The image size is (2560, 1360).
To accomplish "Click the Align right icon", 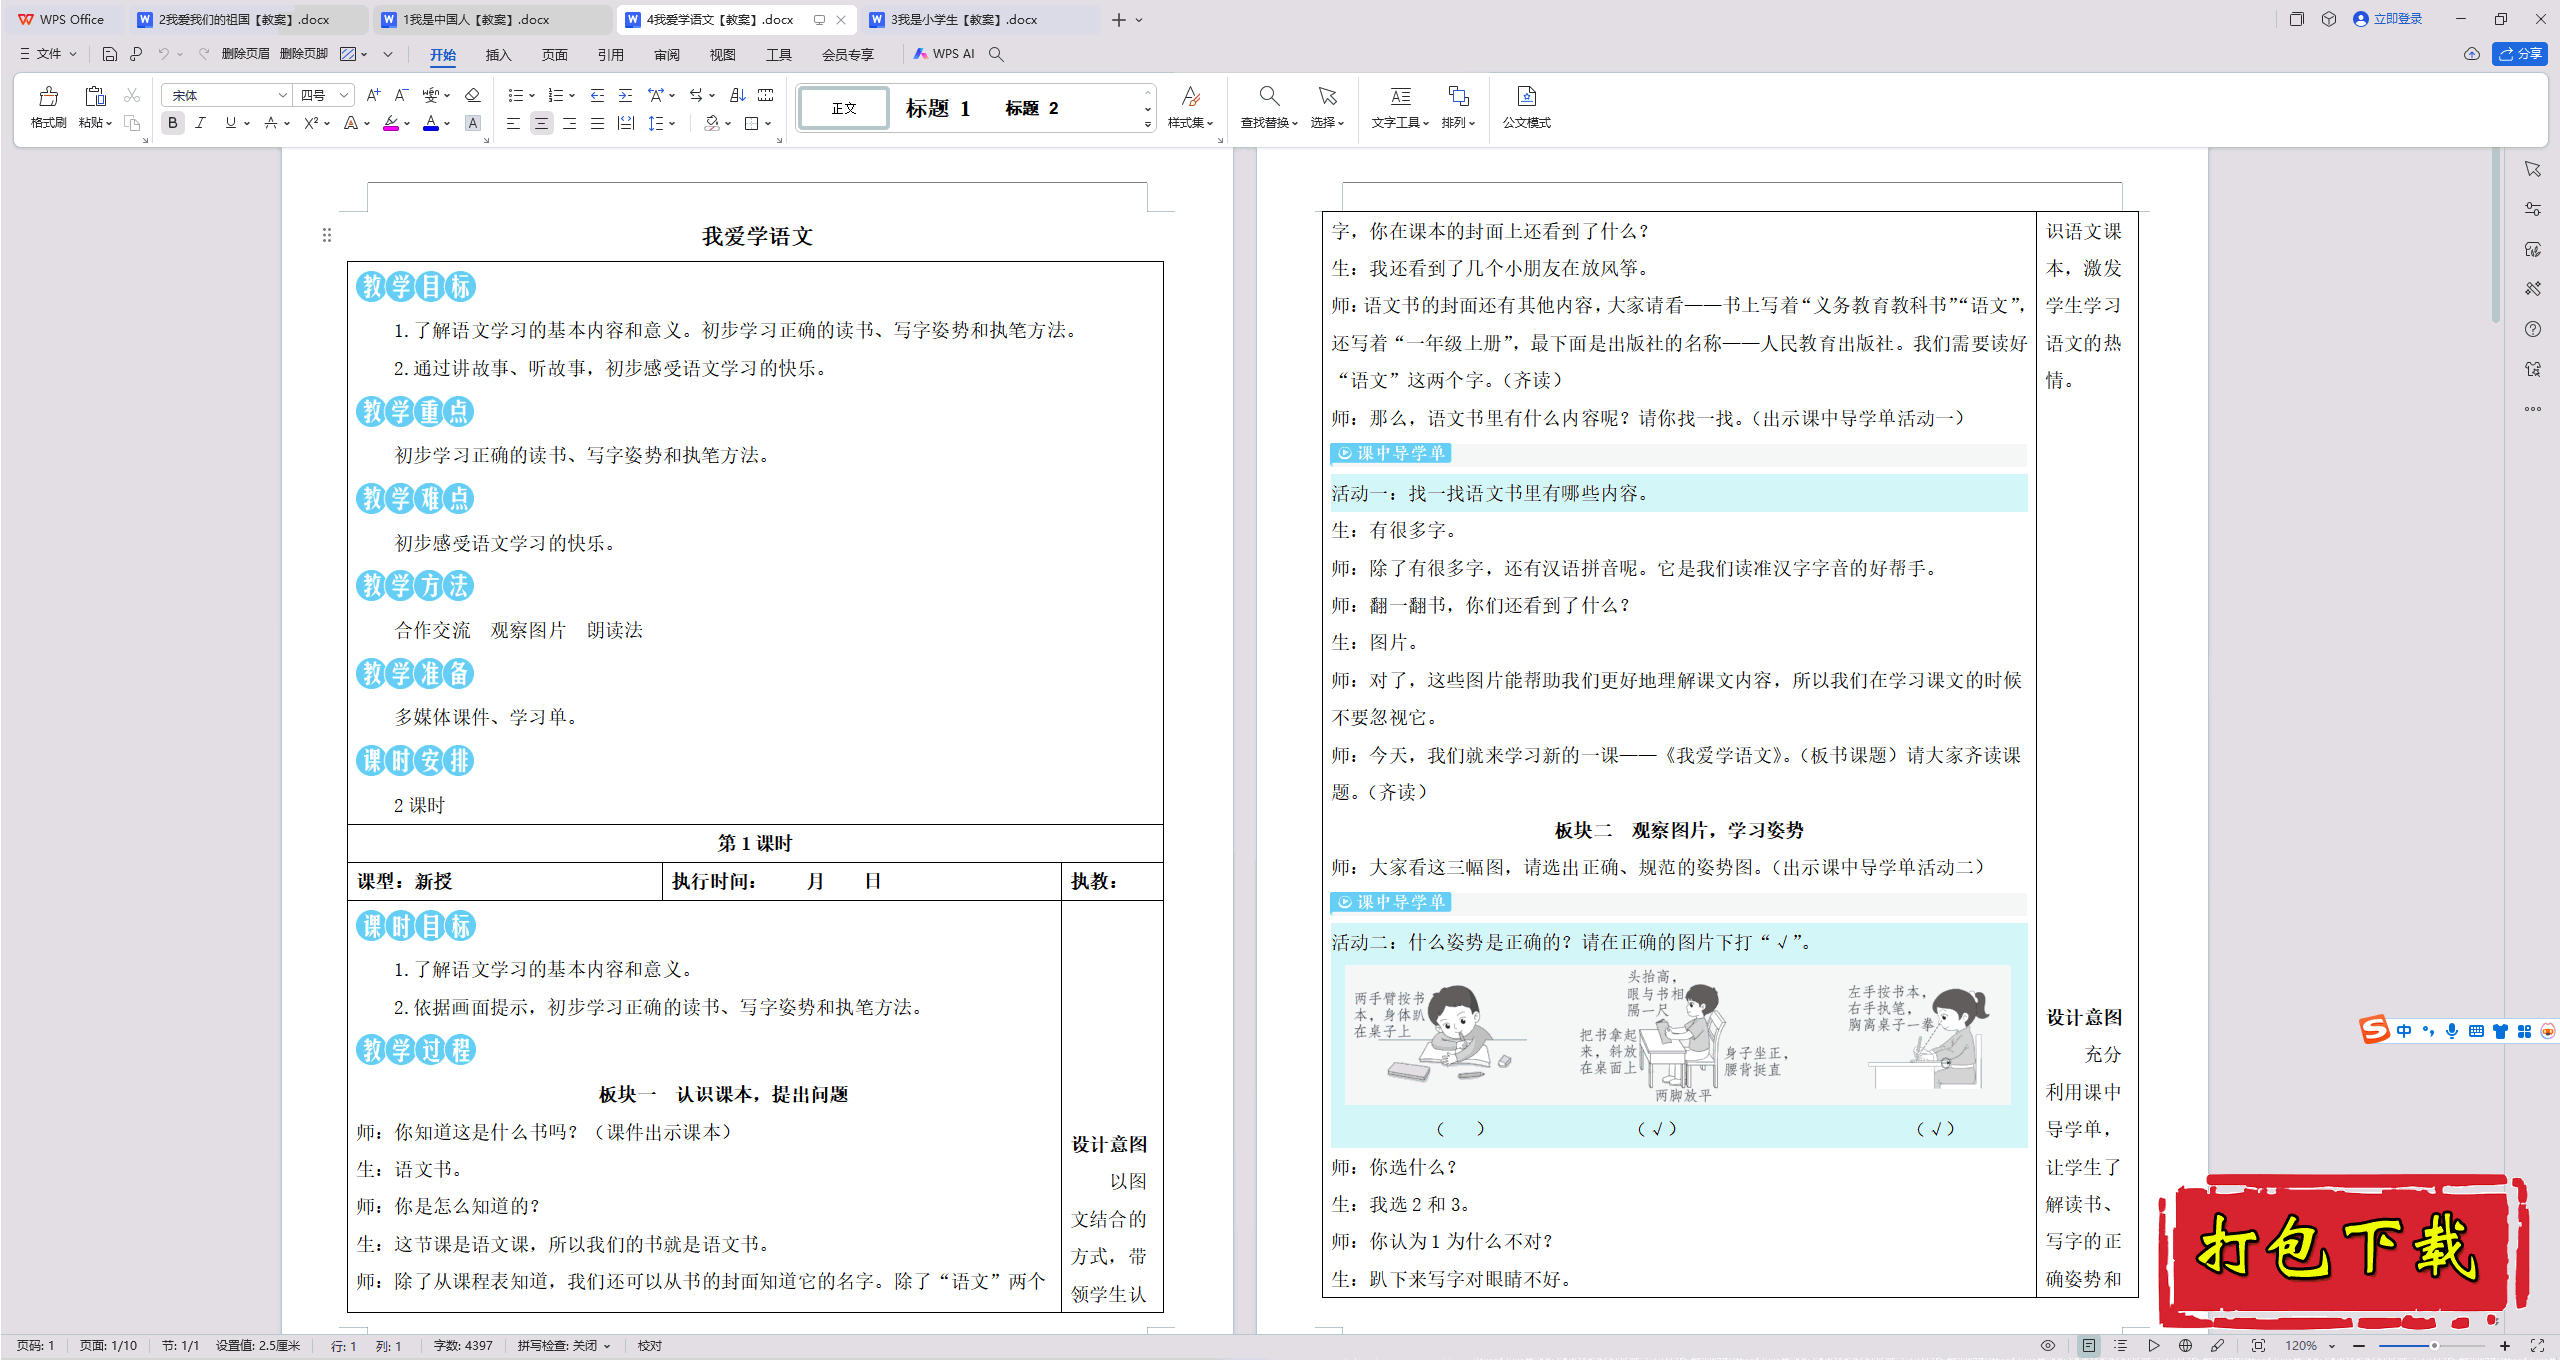I will pos(569,123).
